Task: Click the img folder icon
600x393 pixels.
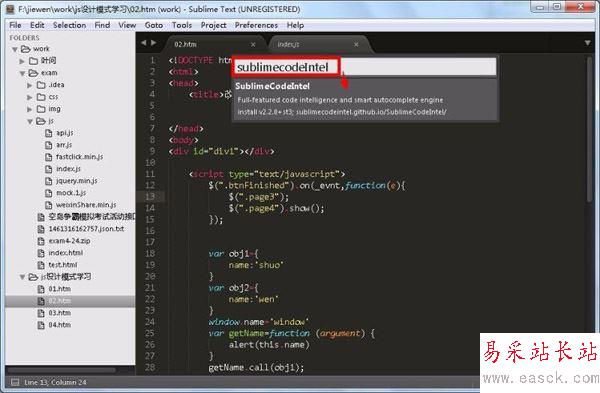Action: [41, 109]
